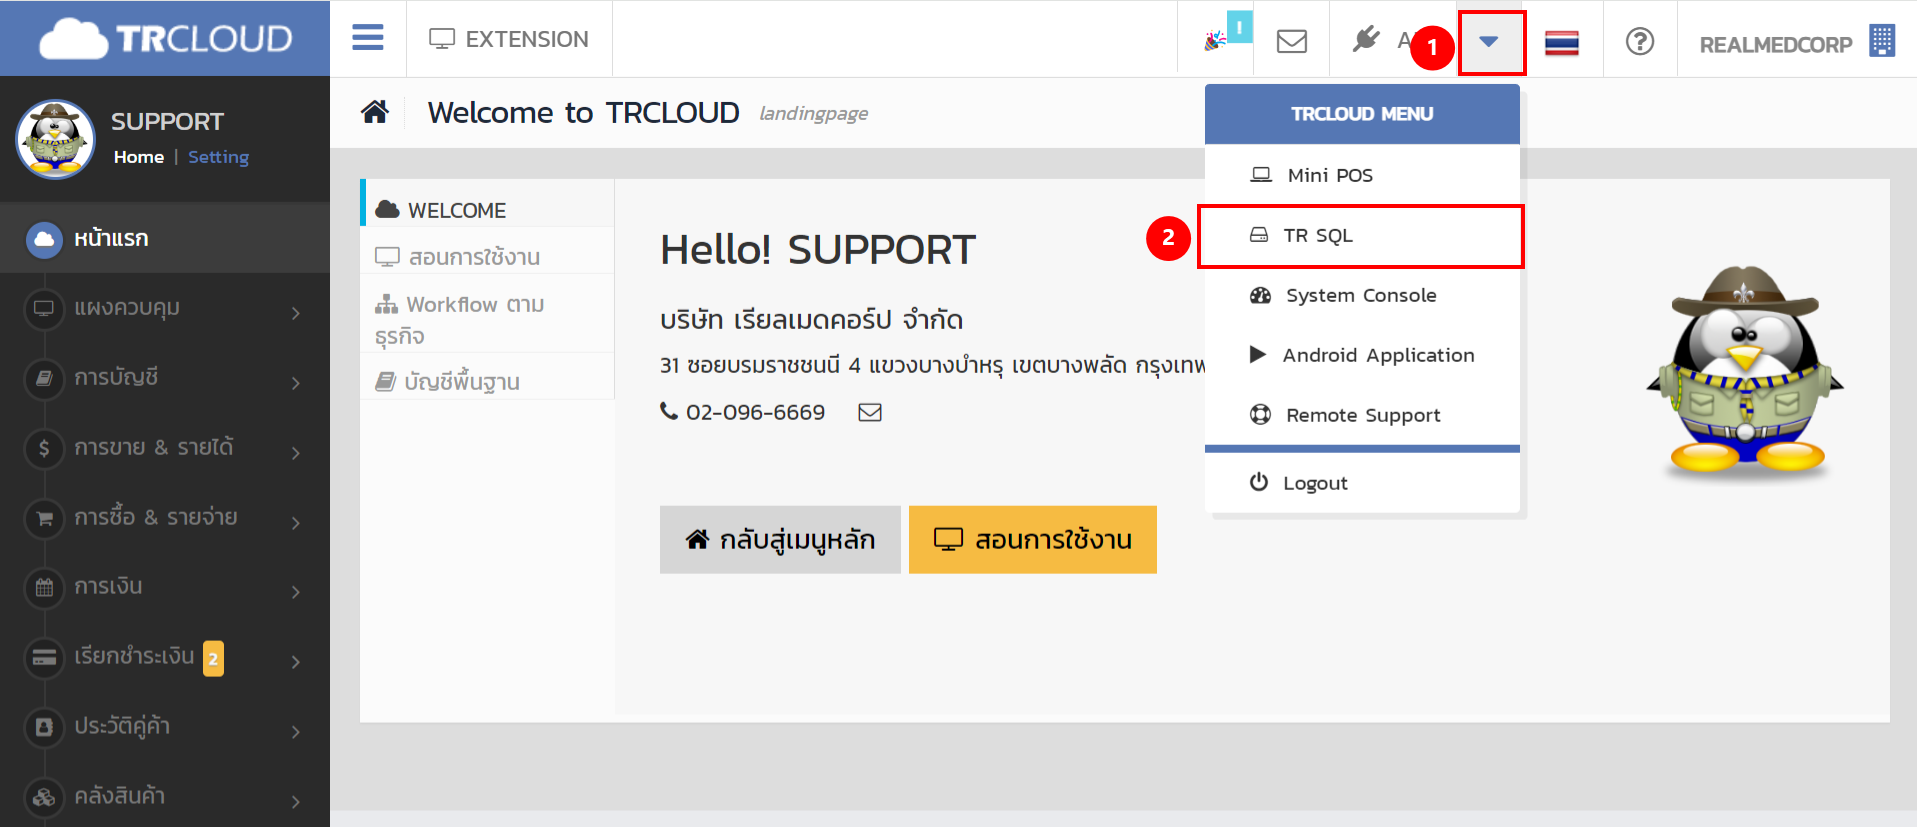The height and width of the screenshot is (827, 1917).
Task: Click the badge 2 on เรียกชำระเงิน
Action: pyautogui.click(x=213, y=658)
